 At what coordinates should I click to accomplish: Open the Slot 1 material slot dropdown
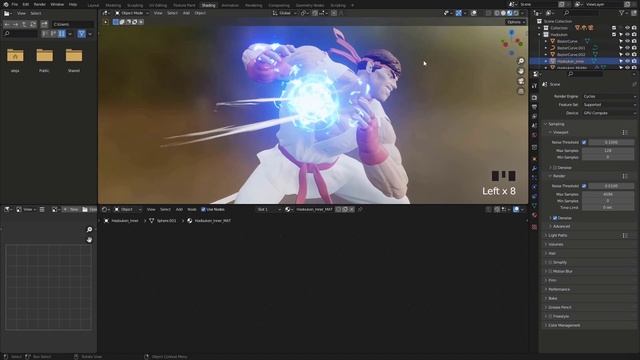click(x=269, y=209)
